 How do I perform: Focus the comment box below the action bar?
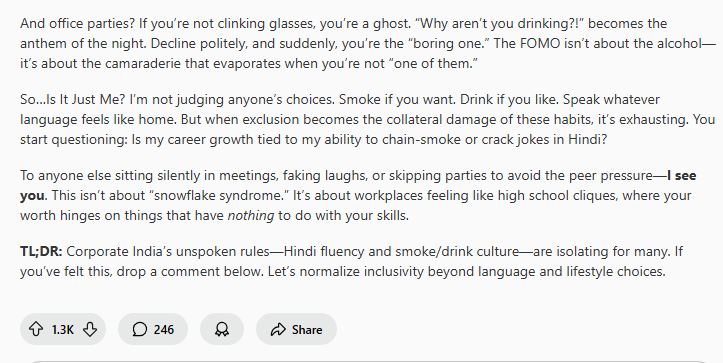369,362
